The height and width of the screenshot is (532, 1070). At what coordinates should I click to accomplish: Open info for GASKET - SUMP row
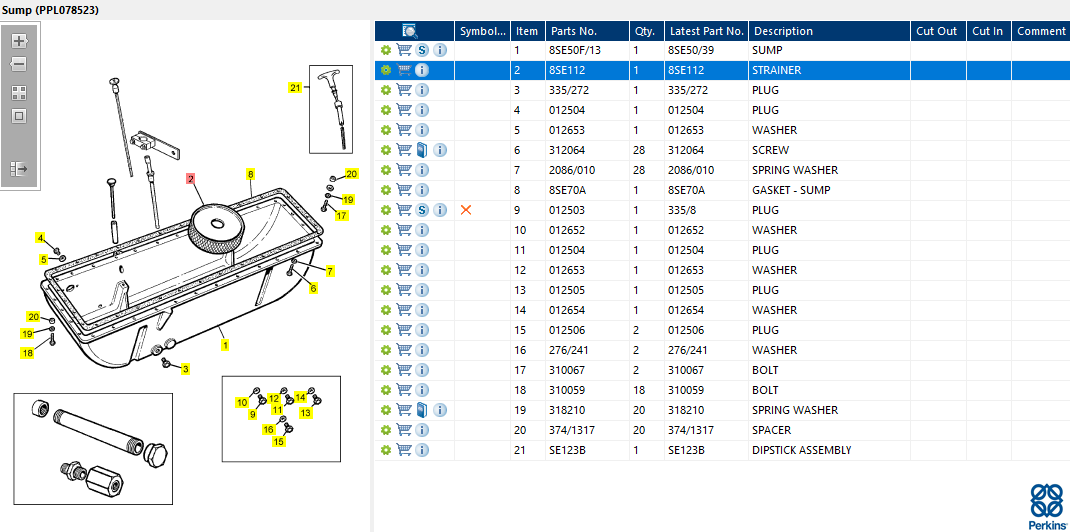(422, 190)
